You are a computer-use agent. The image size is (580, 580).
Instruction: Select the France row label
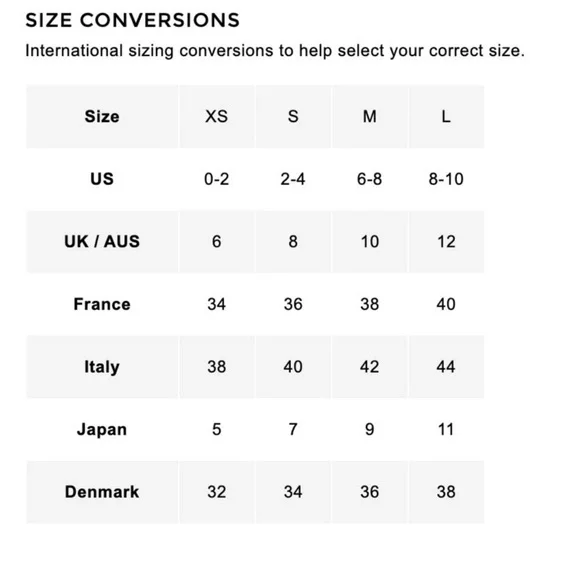102,304
